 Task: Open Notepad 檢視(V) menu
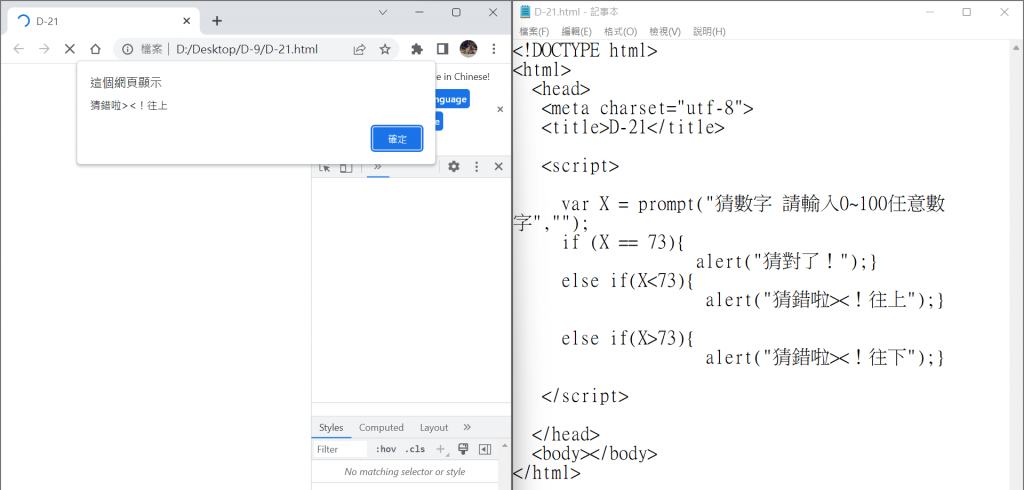point(665,31)
